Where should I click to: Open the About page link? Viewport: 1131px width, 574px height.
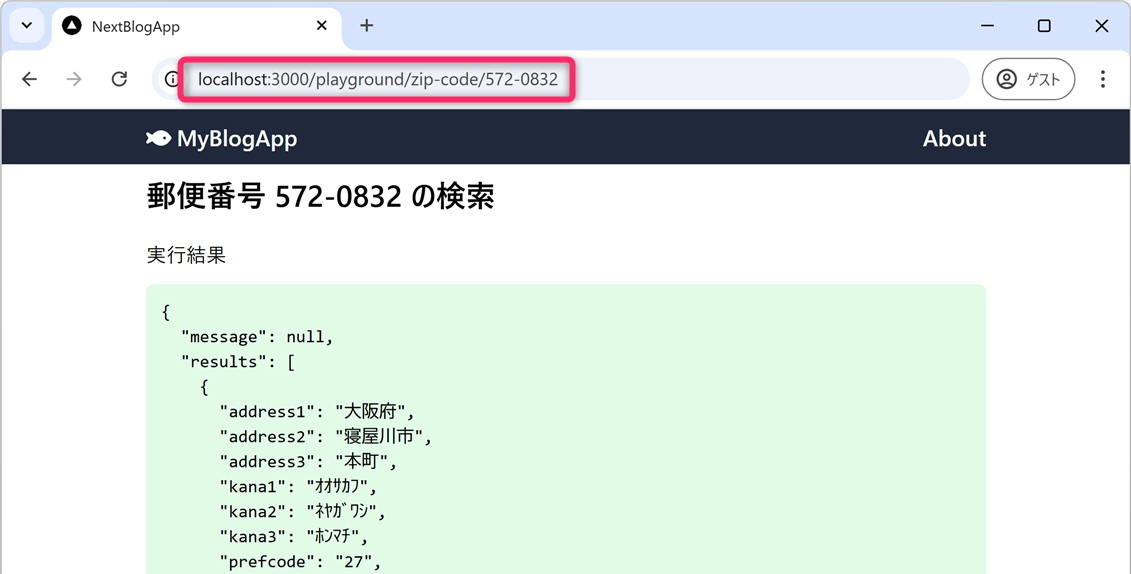(x=954, y=139)
